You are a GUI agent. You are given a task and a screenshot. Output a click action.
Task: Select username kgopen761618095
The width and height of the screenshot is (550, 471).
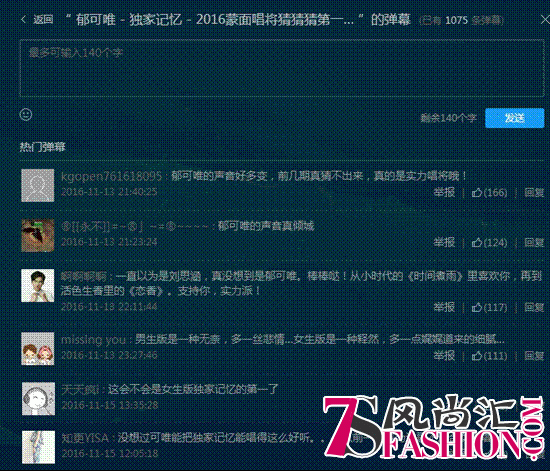[x=112, y=176]
